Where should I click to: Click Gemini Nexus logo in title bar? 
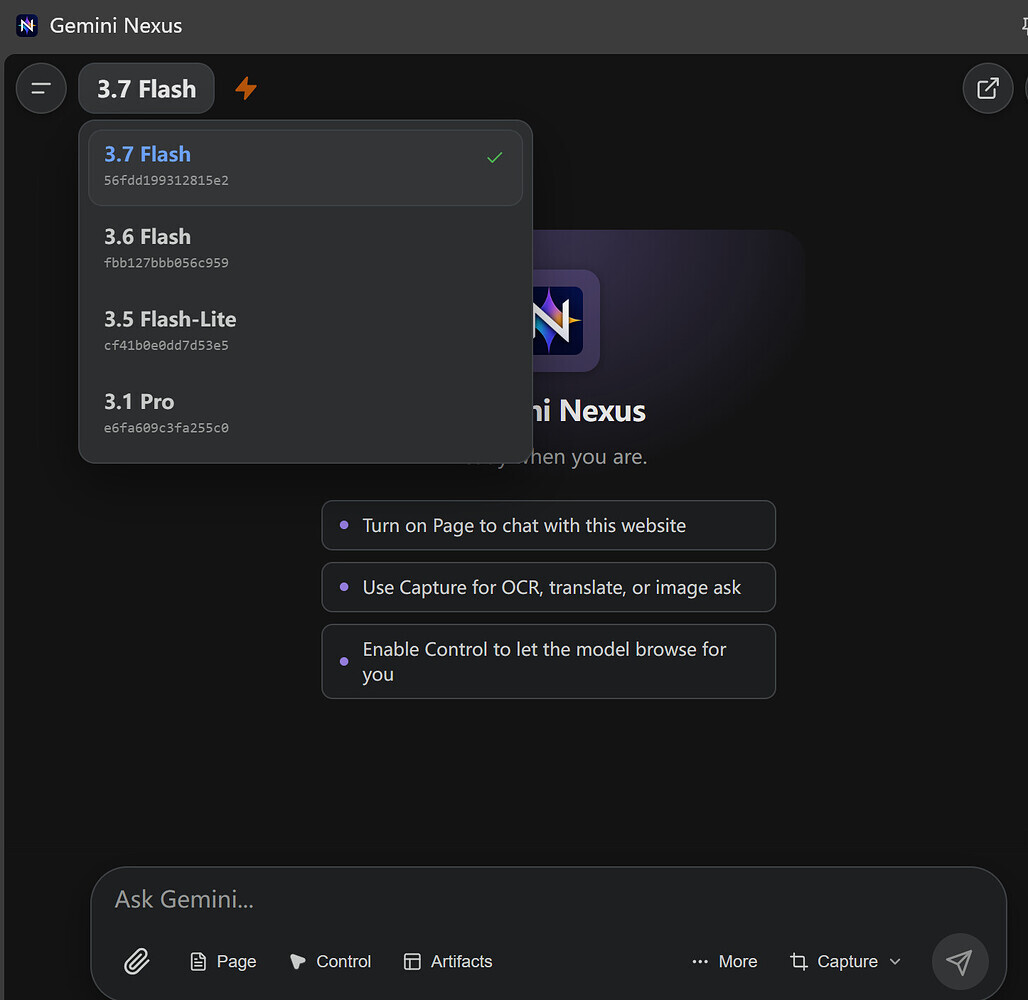click(27, 26)
